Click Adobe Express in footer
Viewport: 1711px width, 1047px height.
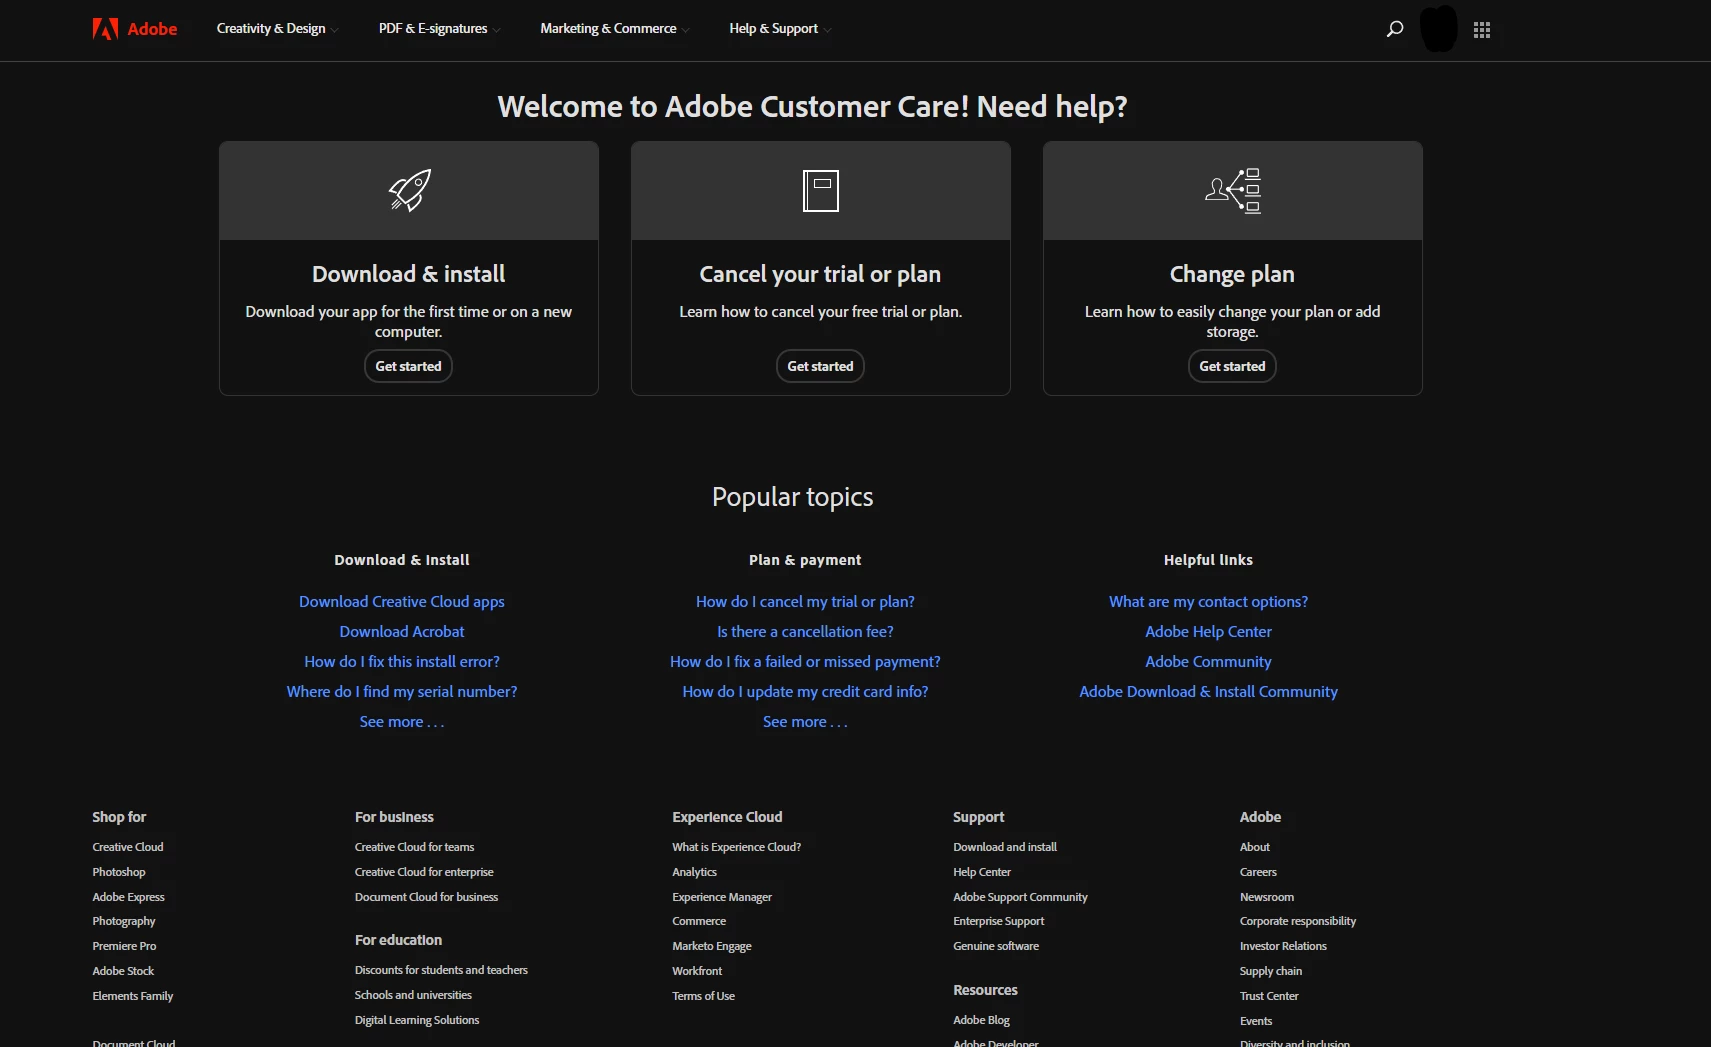click(128, 897)
